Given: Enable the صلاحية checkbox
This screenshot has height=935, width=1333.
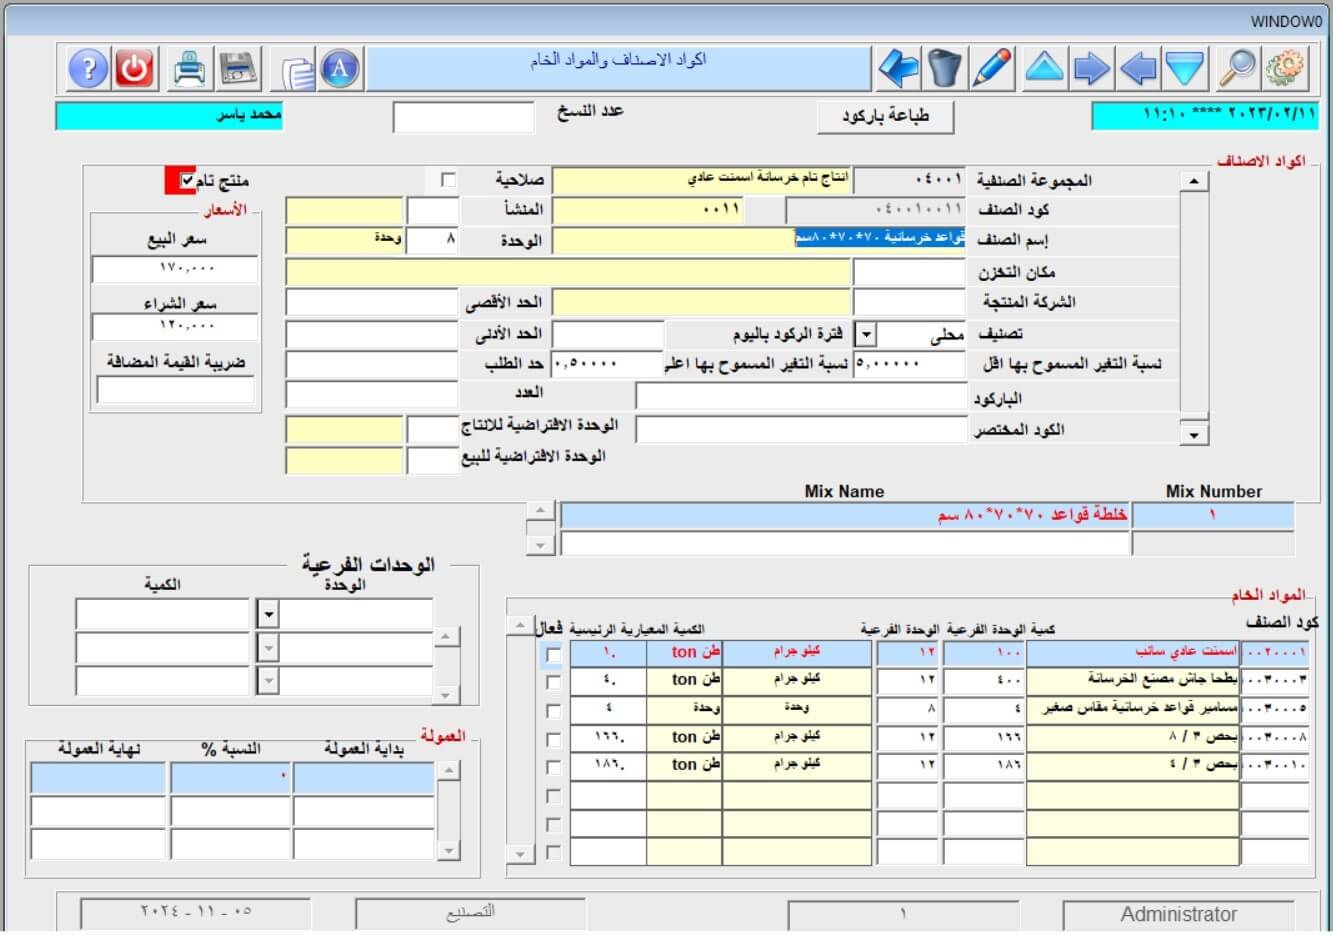Looking at the screenshot, I should [448, 180].
